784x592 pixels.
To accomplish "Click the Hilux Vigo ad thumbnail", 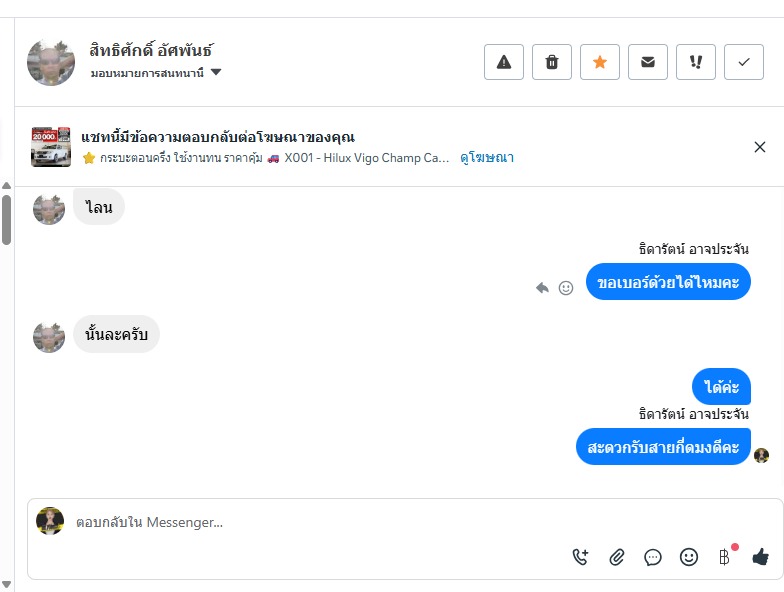I will pyautogui.click(x=51, y=147).
